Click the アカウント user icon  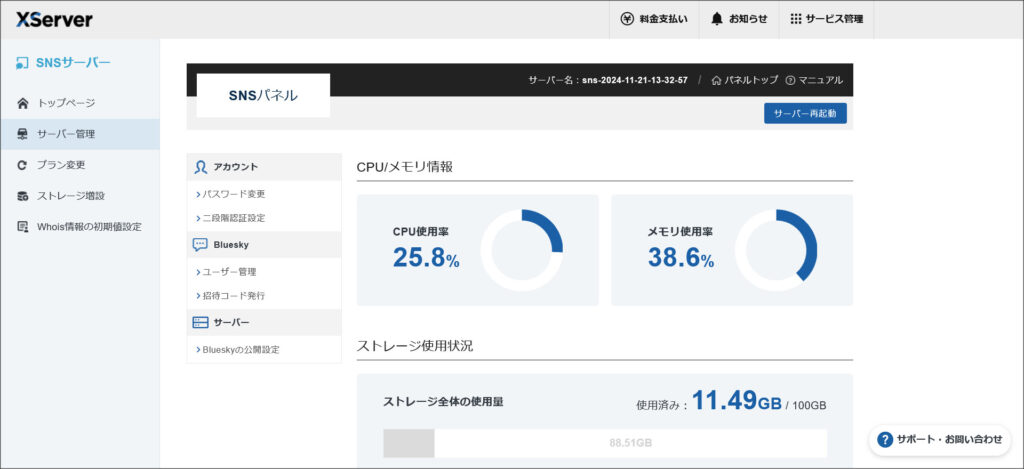200,167
